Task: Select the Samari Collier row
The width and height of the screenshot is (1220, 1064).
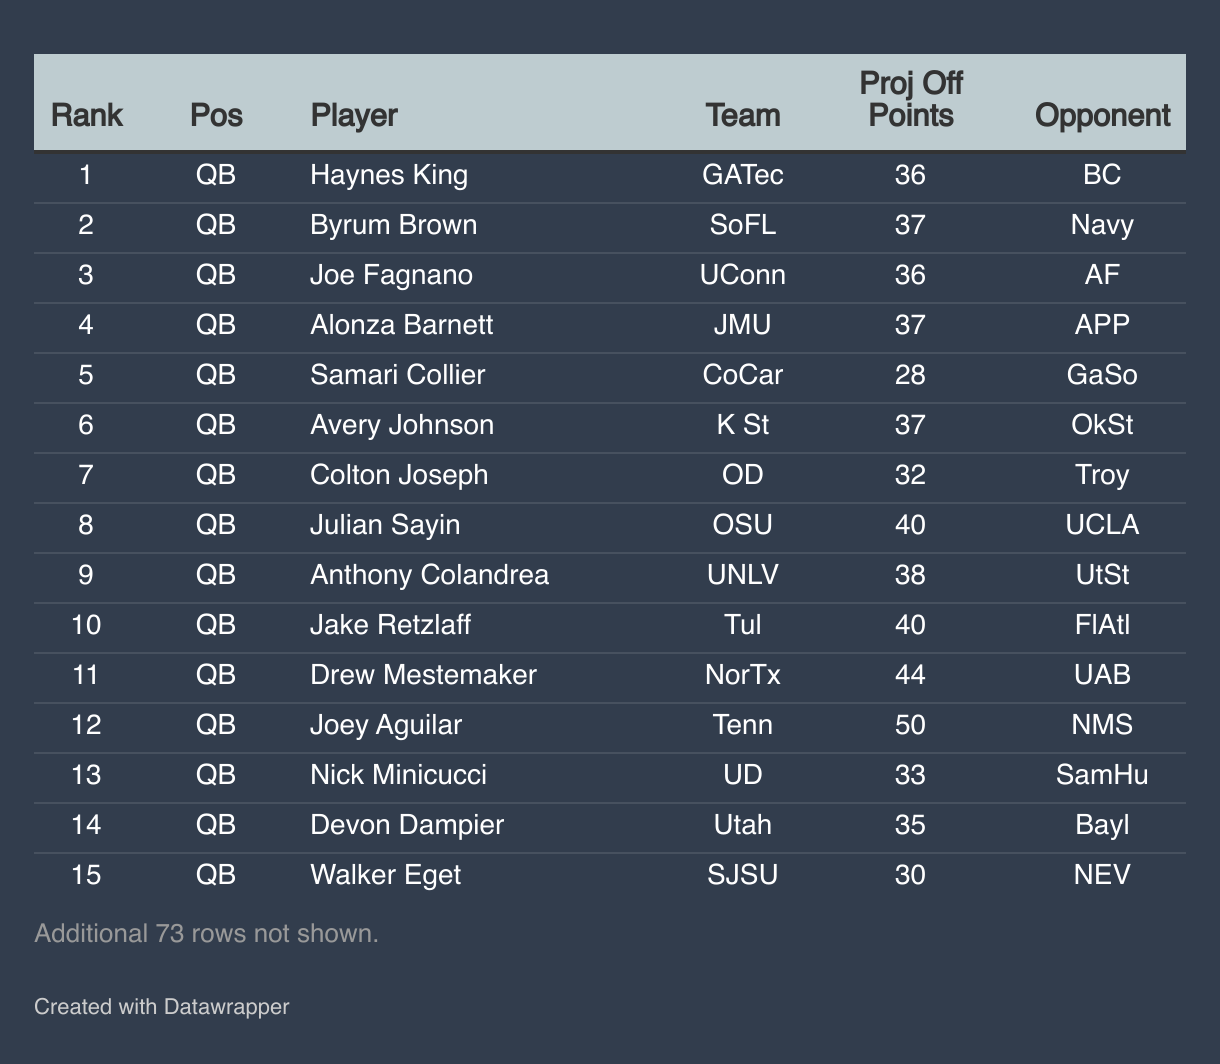Action: (398, 375)
